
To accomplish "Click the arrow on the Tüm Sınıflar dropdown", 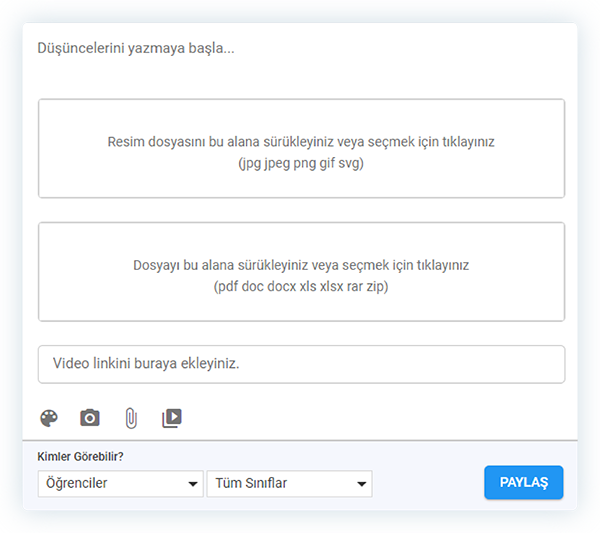I will 362,485.
